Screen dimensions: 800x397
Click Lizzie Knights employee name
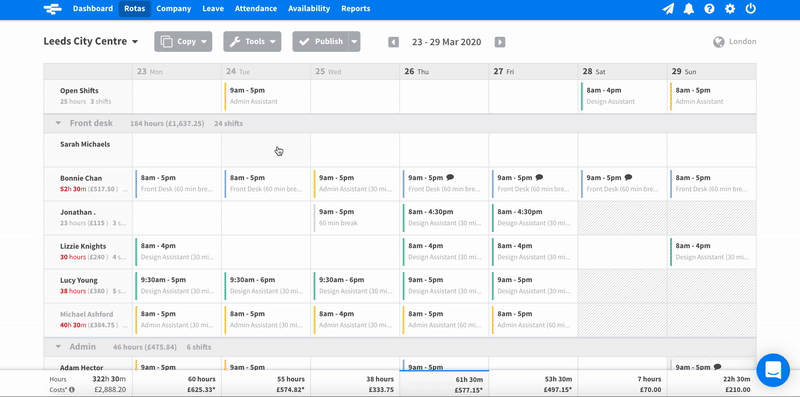pyautogui.click(x=83, y=246)
